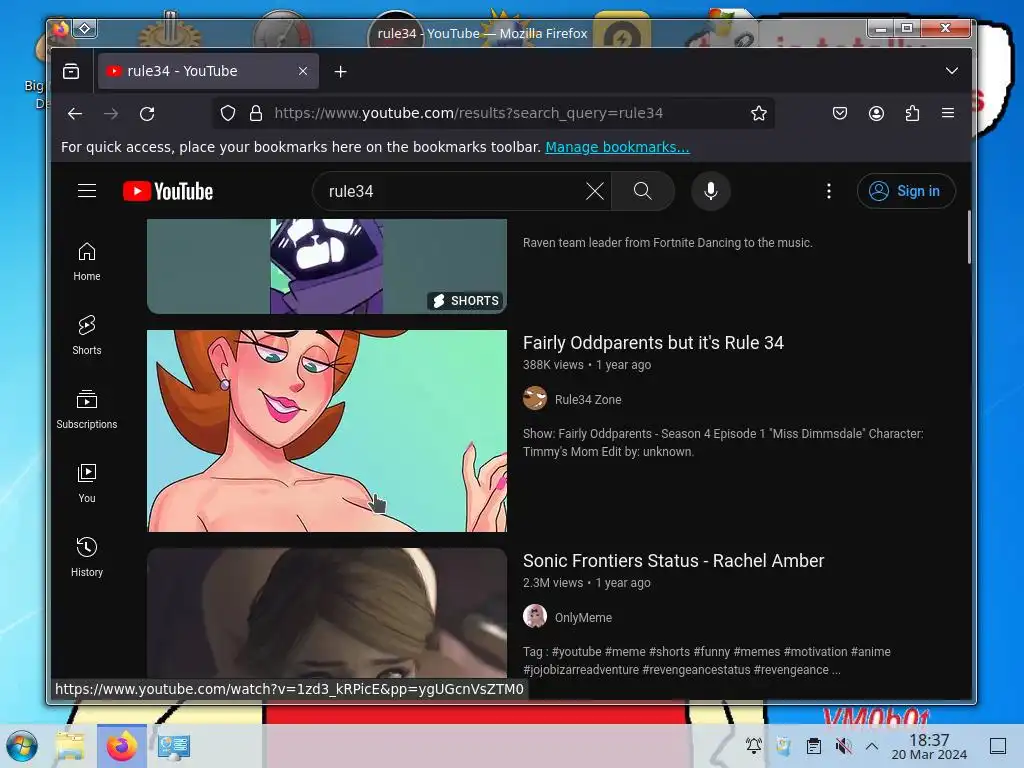
Task: Open the Rule34 Zone channel name
Action: [x=588, y=400]
